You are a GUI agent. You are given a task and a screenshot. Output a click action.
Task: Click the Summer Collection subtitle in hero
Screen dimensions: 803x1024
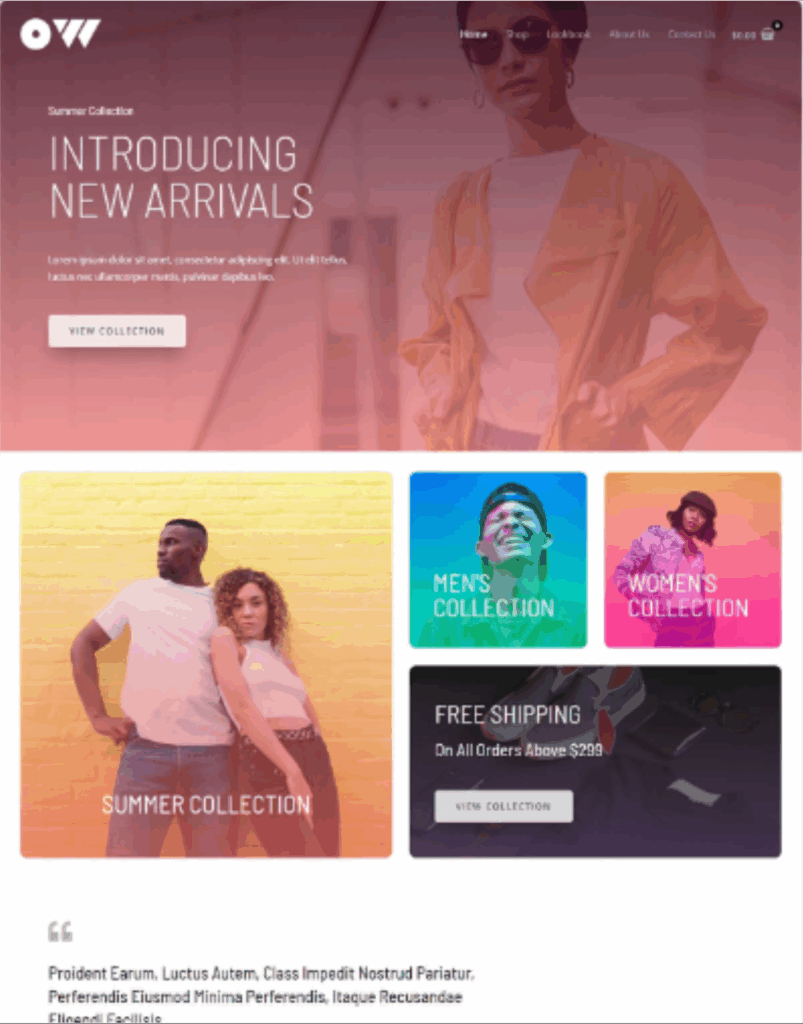91,111
